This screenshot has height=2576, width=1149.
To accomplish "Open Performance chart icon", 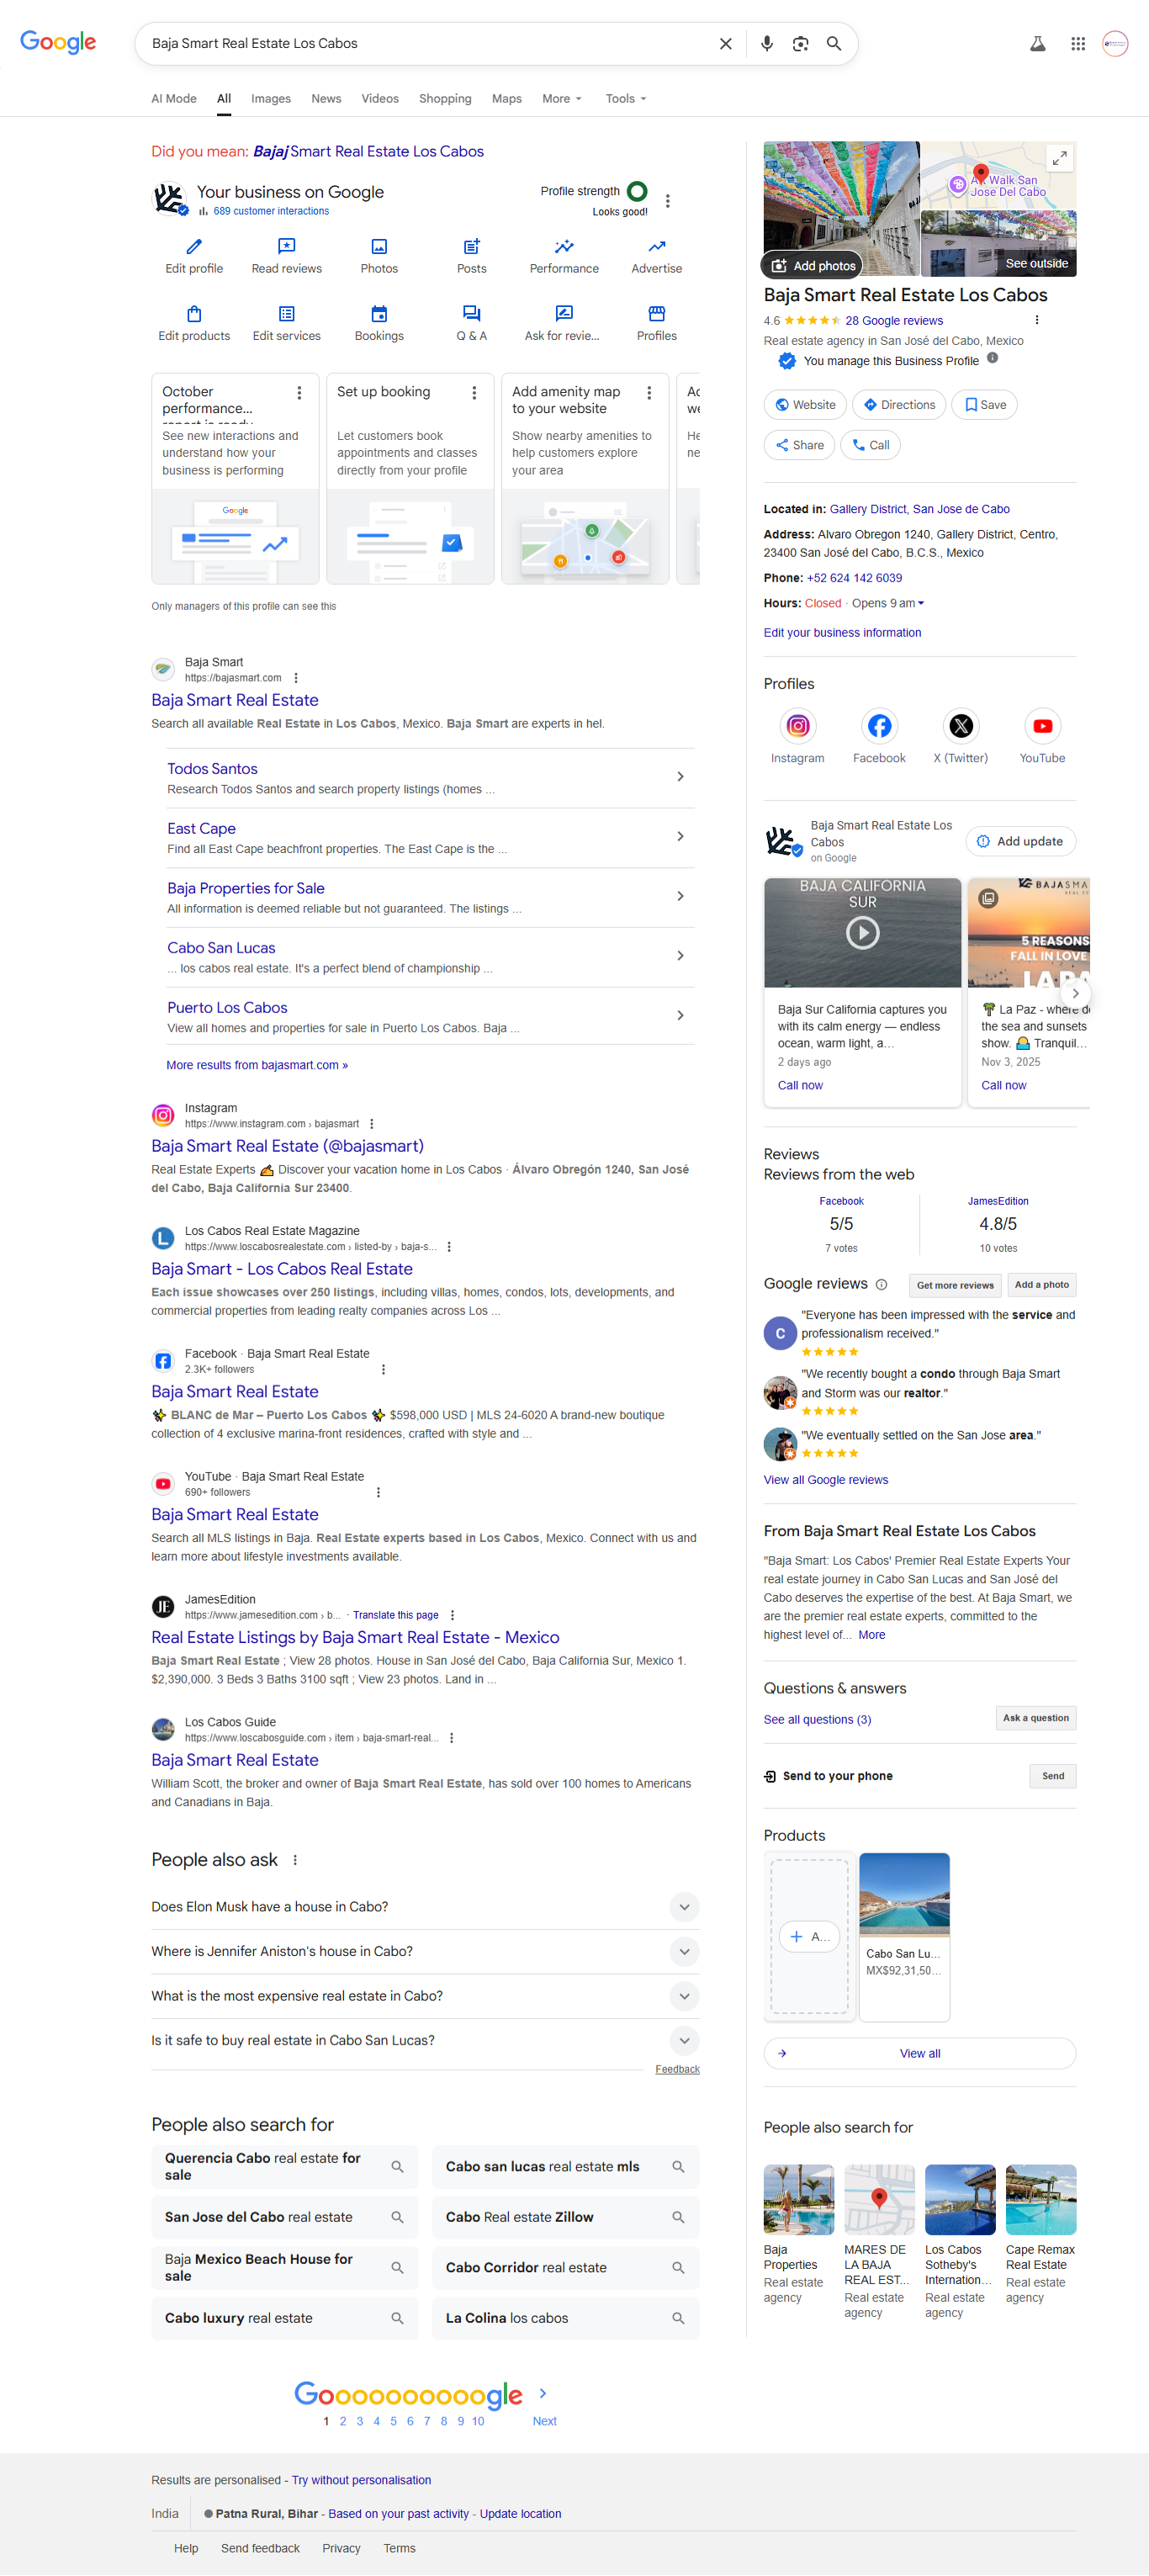I will pyautogui.click(x=564, y=246).
